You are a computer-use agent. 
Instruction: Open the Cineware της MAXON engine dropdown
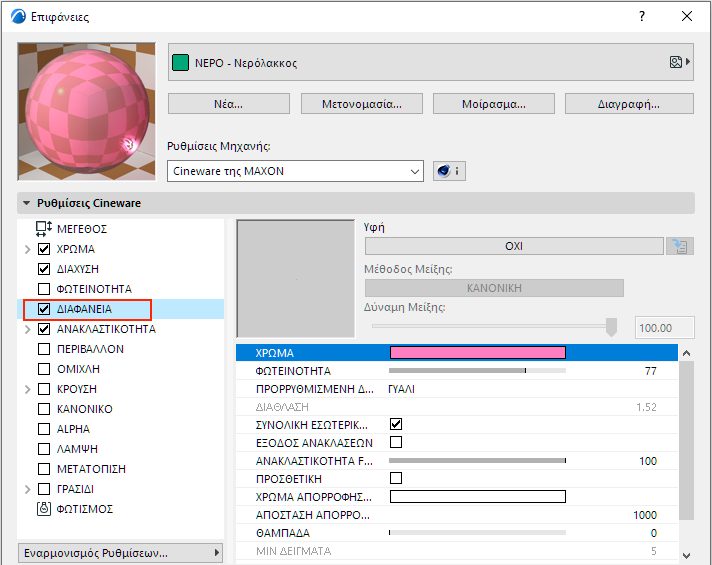click(x=295, y=171)
